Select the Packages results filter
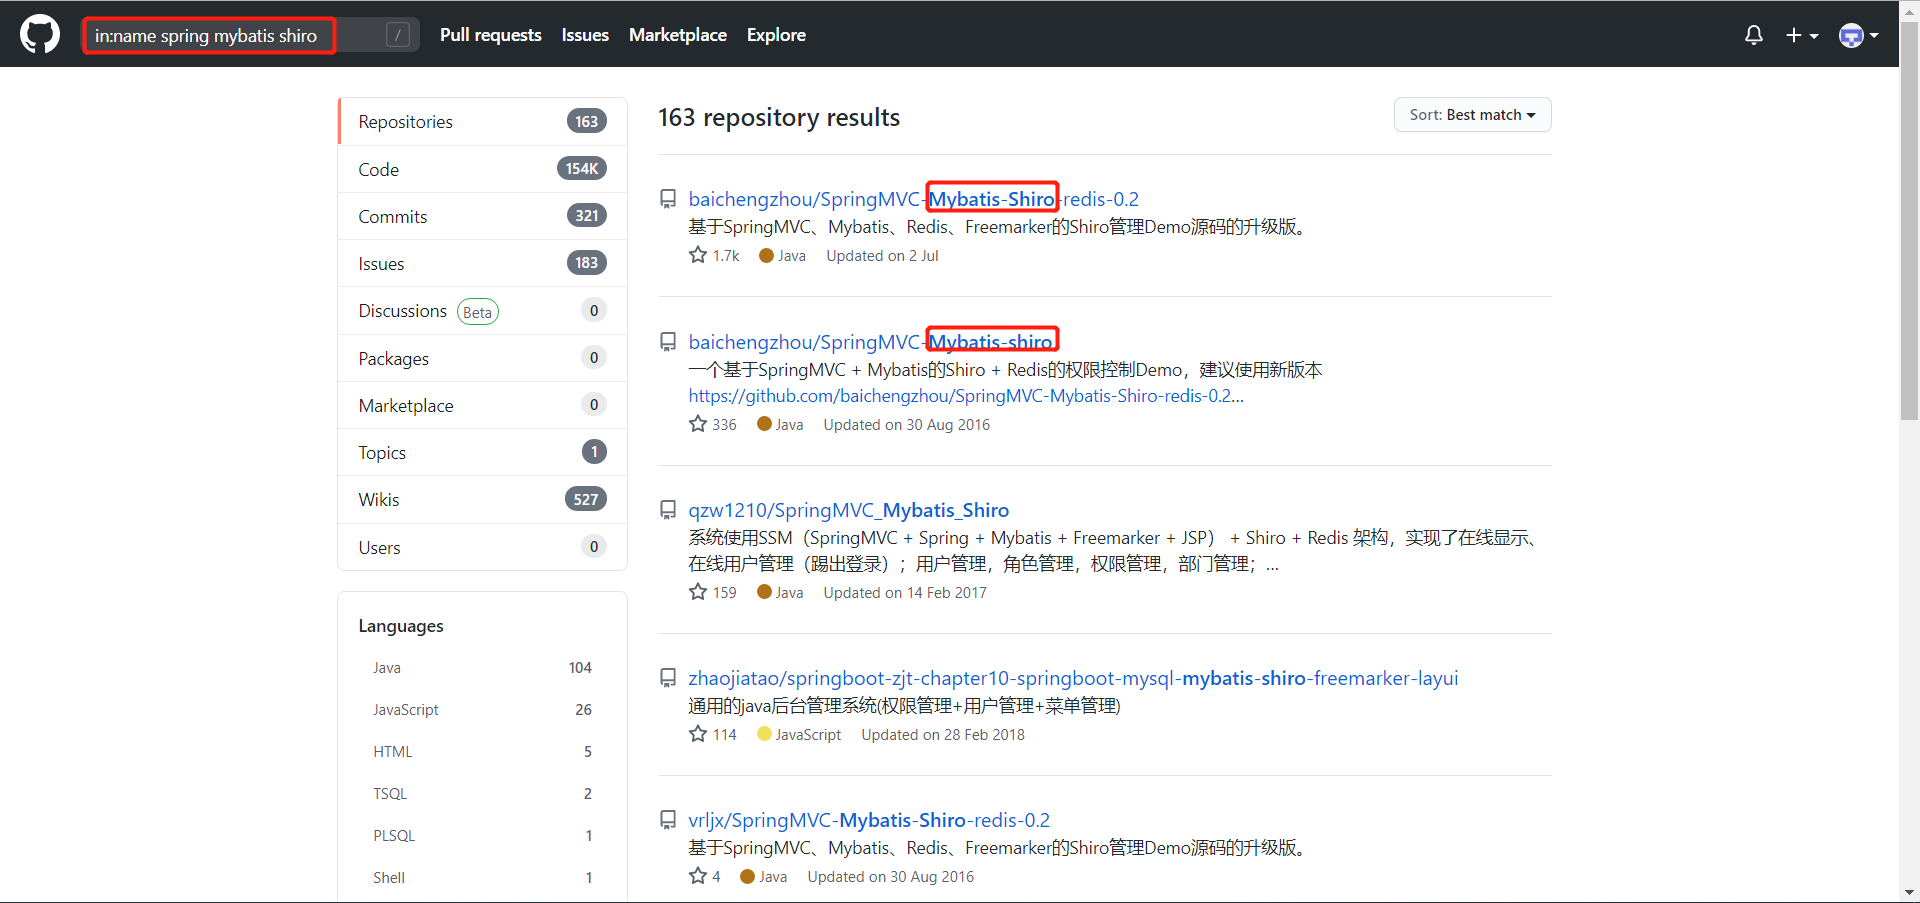 483,358
